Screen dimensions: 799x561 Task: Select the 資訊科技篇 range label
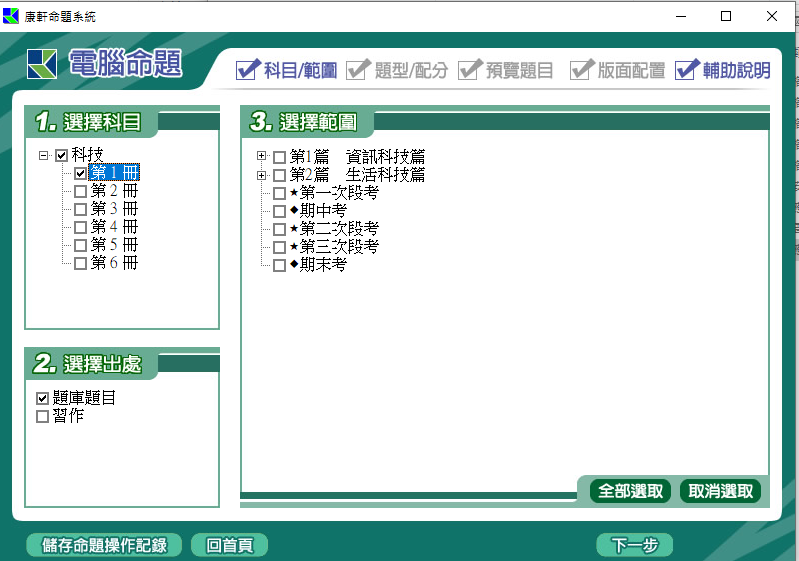click(x=358, y=156)
